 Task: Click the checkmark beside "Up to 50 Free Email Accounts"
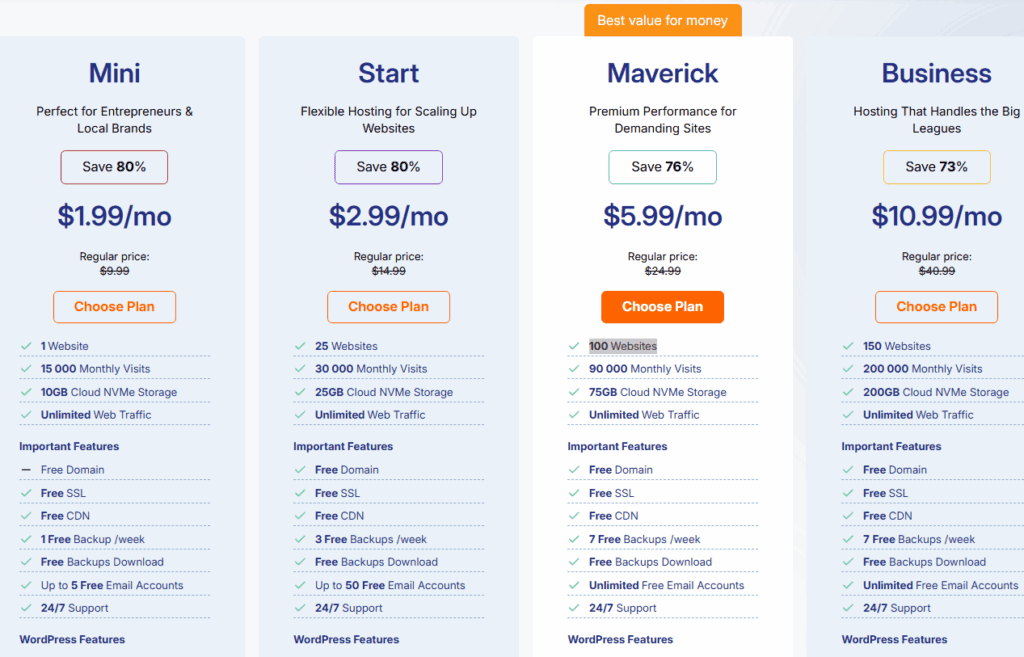coord(299,585)
